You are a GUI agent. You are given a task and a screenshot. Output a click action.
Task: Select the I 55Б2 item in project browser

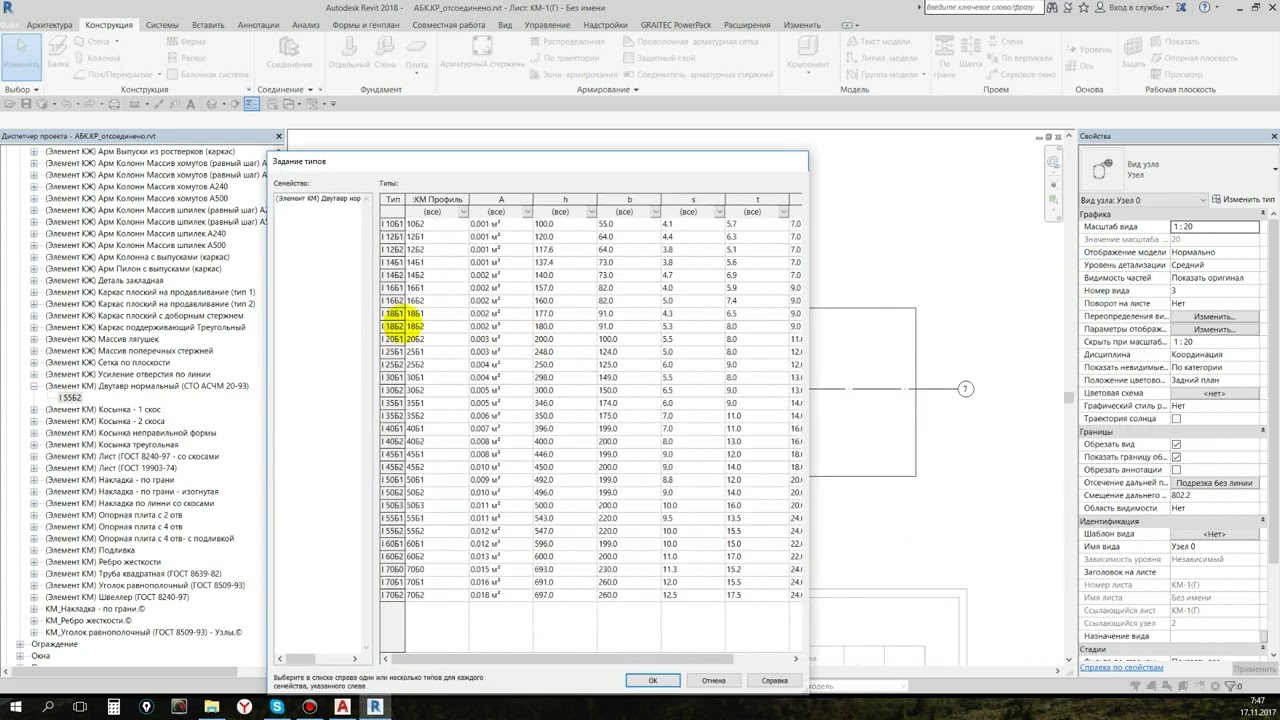click(70, 398)
